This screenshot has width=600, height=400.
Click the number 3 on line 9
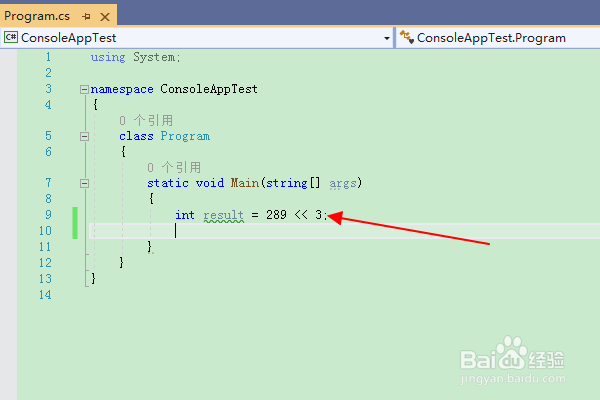coord(319,215)
